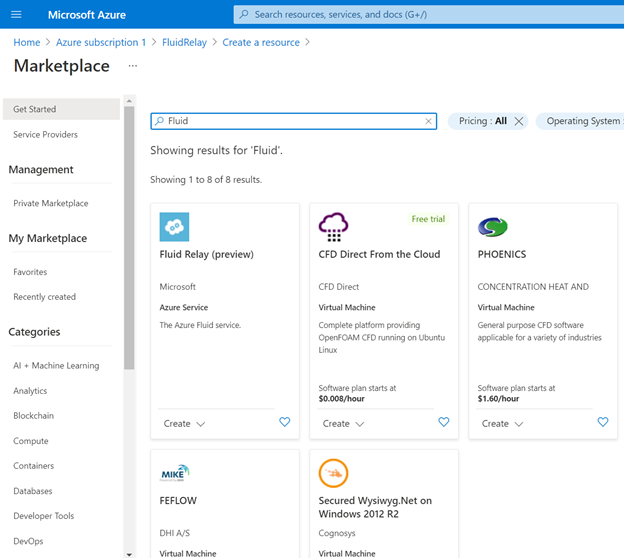Click the Secured Wysiwyg.Net orange icon
Viewport: 624px width, 558px height.
[x=333, y=473]
